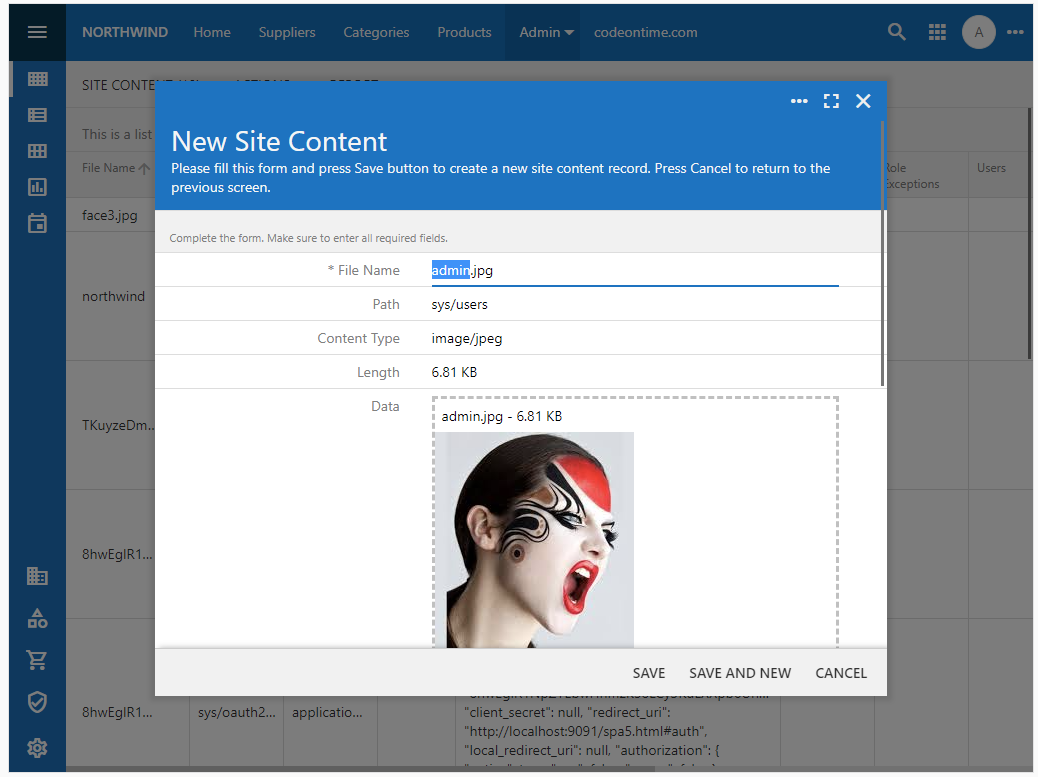Open the settings gear in sidebar
1038x777 pixels.
pyautogui.click(x=37, y=747)
